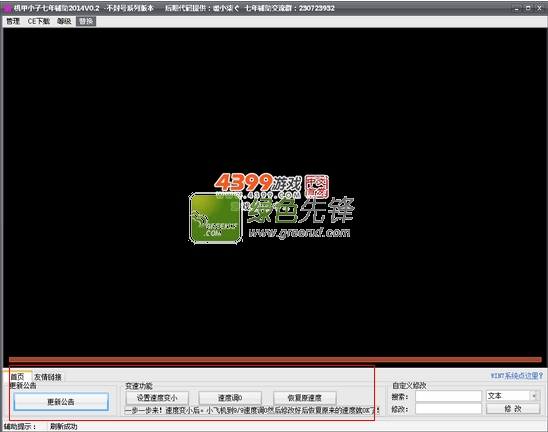The image size is (548, 432).
Task: Click the 设置速度变小 button
Action: pyautogui.click(x=157, y=398)
